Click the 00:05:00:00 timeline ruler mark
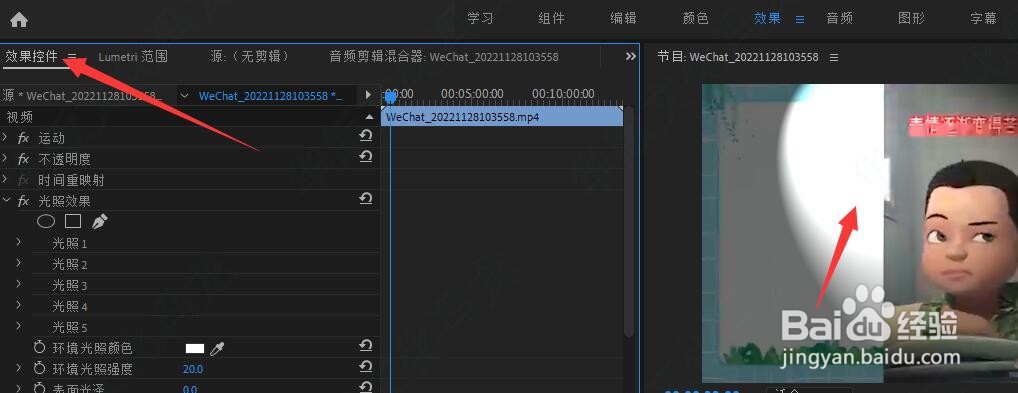Screen dimensions: 1018x393 pyautogui.click(x=472, y=94)
